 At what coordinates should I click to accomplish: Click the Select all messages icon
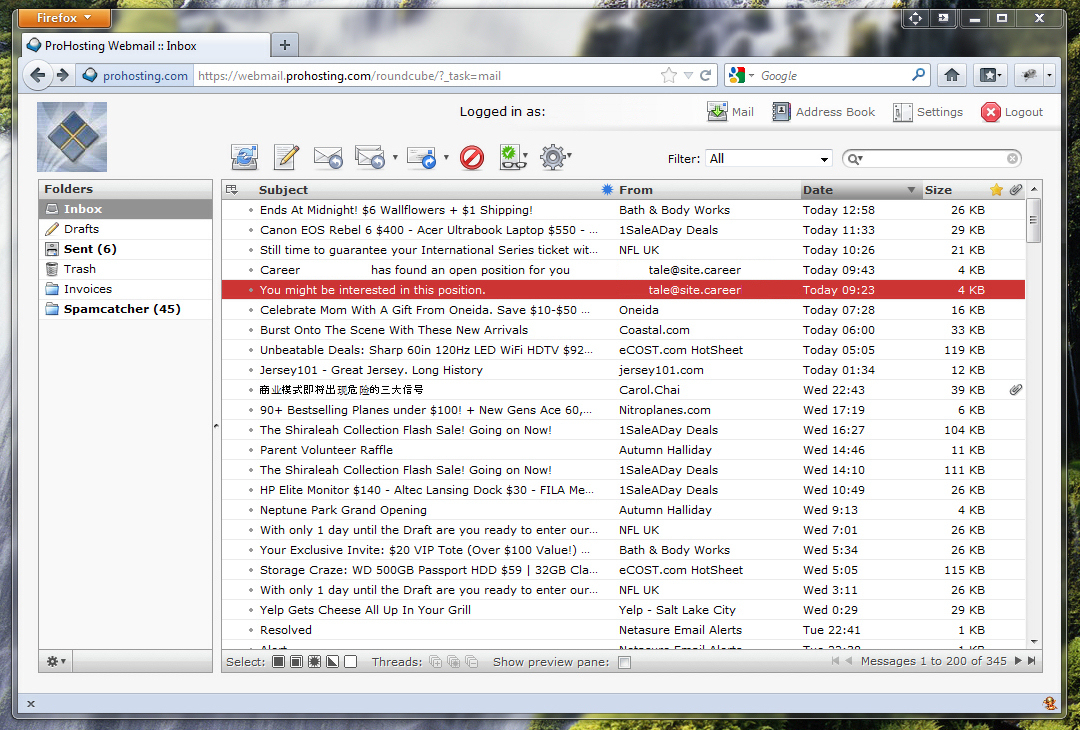pos(278,662)
